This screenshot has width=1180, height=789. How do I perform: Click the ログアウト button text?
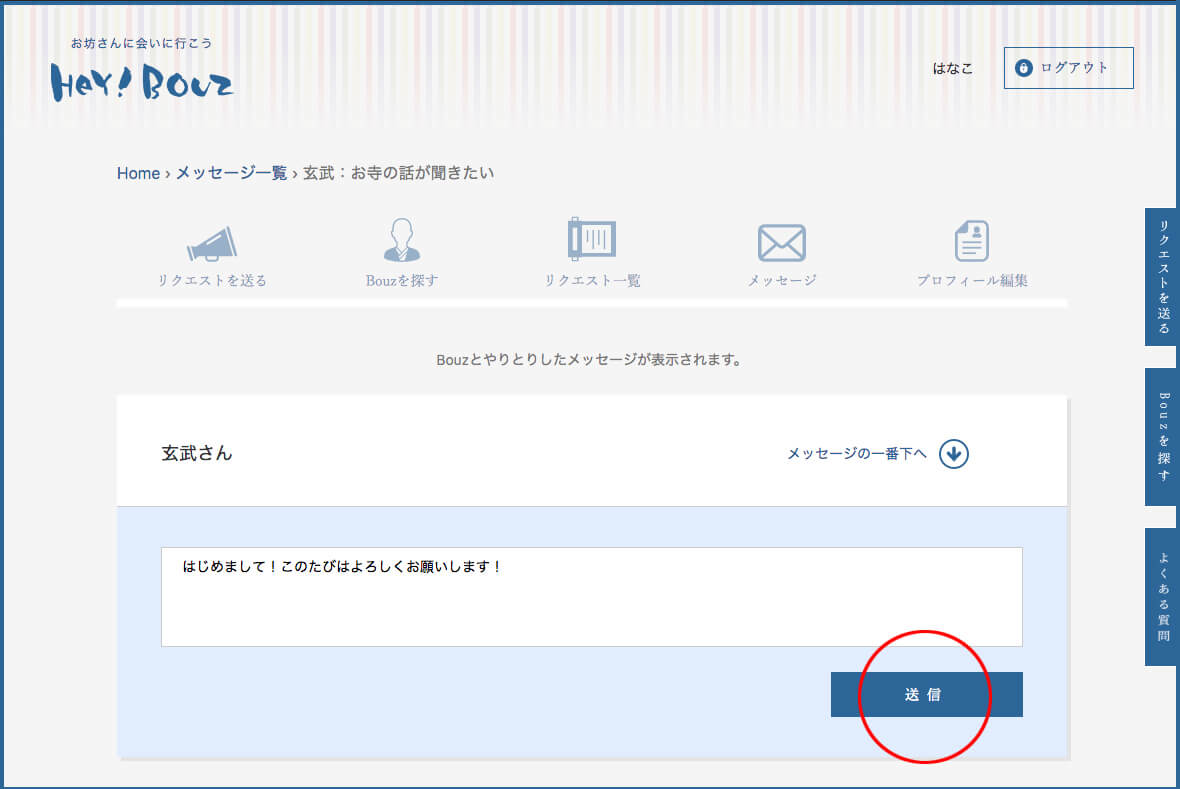point(1074,68)
